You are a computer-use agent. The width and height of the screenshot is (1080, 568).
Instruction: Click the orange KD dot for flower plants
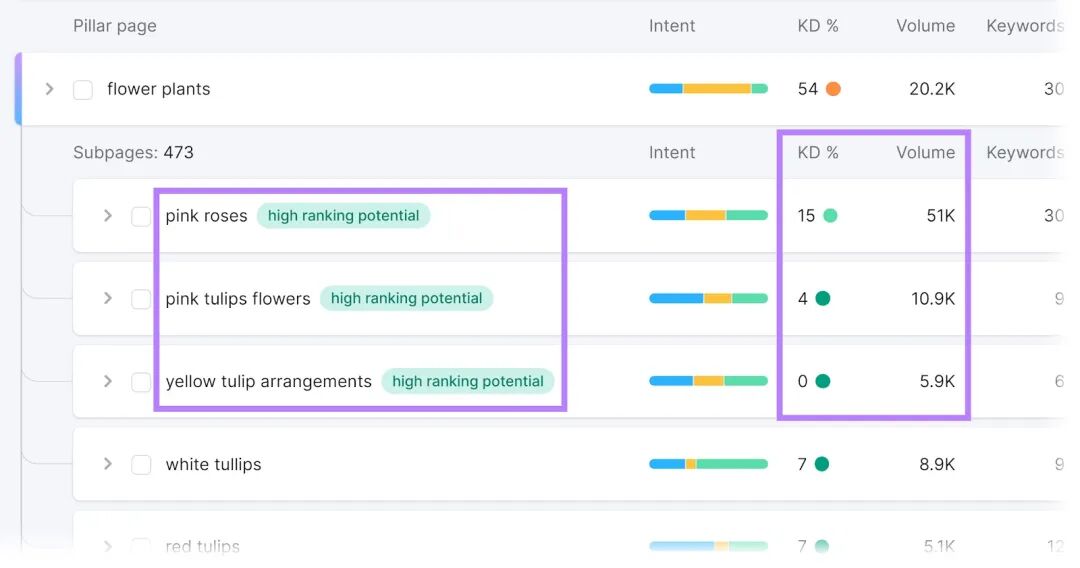(833, 89)
